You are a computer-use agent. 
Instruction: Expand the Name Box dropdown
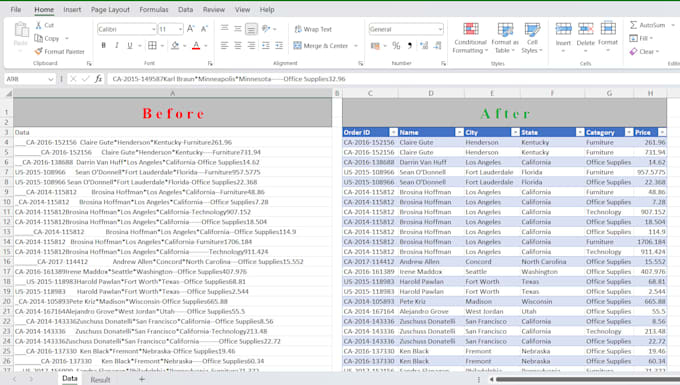pyautogui.click(x=50, y=79)
